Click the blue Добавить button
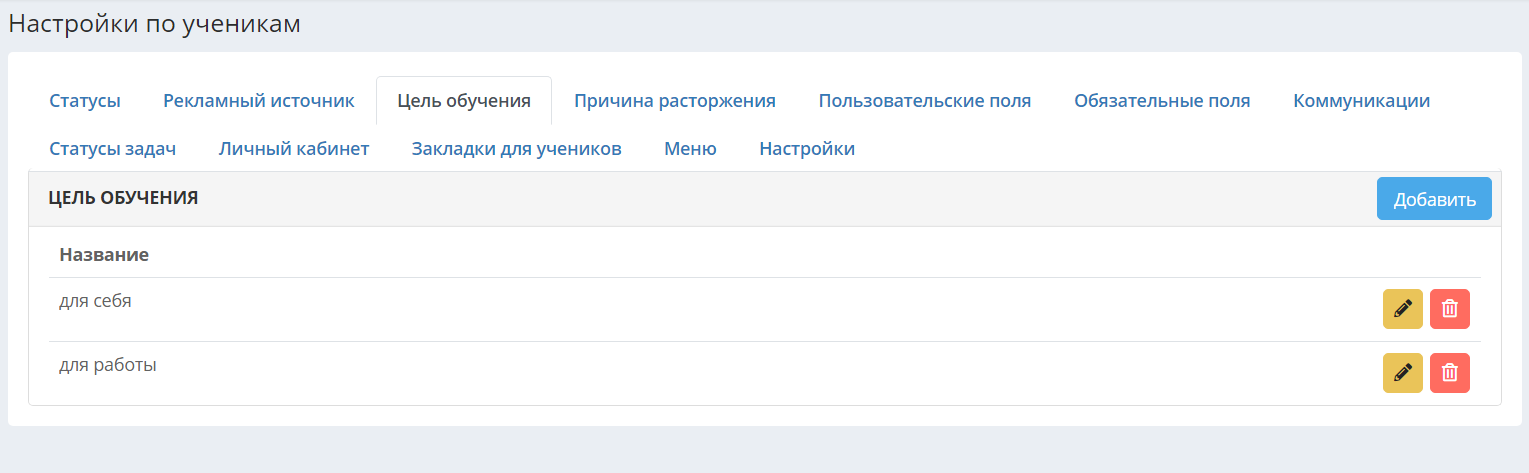The width and height of the screenshot is (1529, 473). click(x=1434, y=199)
